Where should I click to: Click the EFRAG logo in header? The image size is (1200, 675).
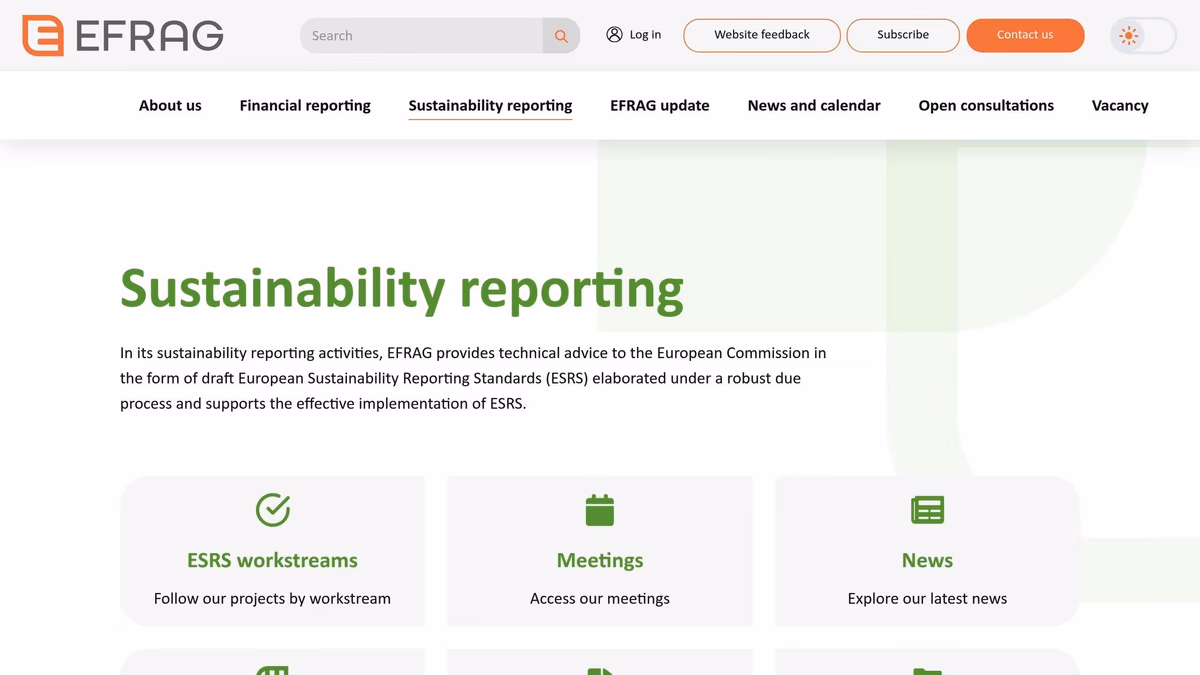tap(122, 36)
